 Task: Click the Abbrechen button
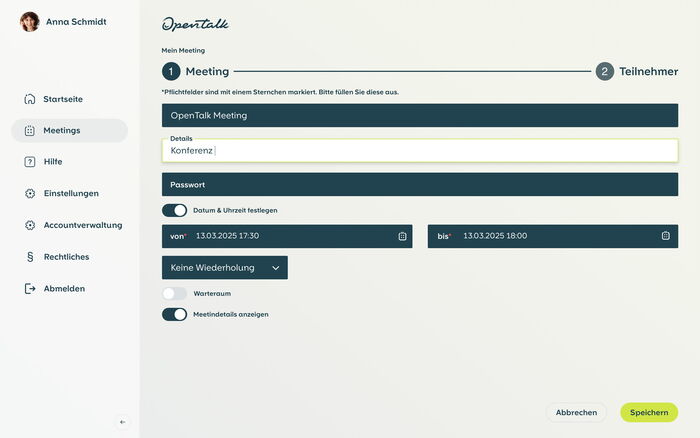pos(576,412)
